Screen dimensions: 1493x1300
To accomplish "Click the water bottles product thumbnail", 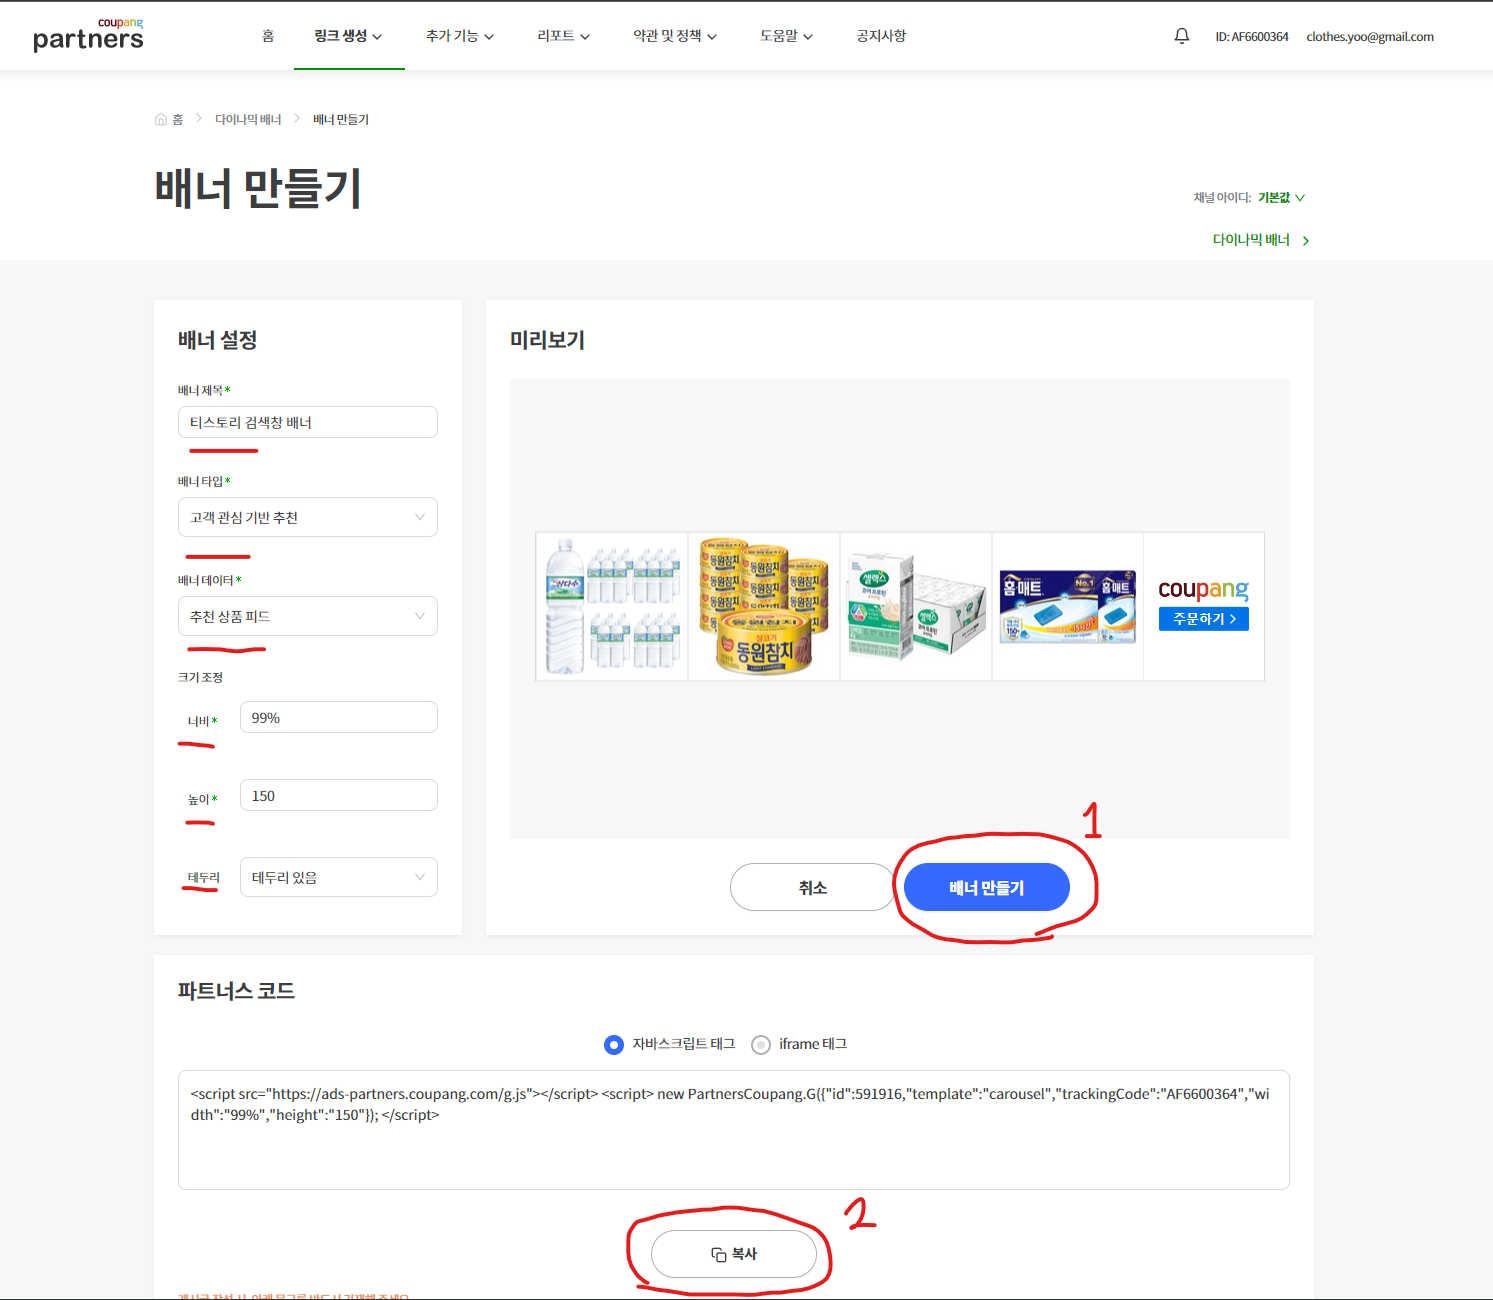I will click(612, 606).
